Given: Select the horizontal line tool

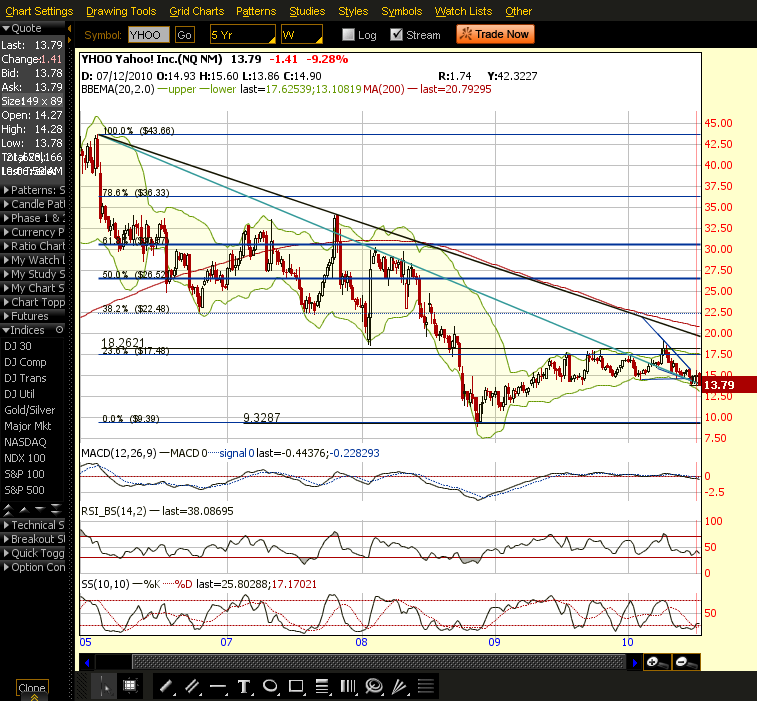Looking at the screenshot, I should tap(218, 686).
